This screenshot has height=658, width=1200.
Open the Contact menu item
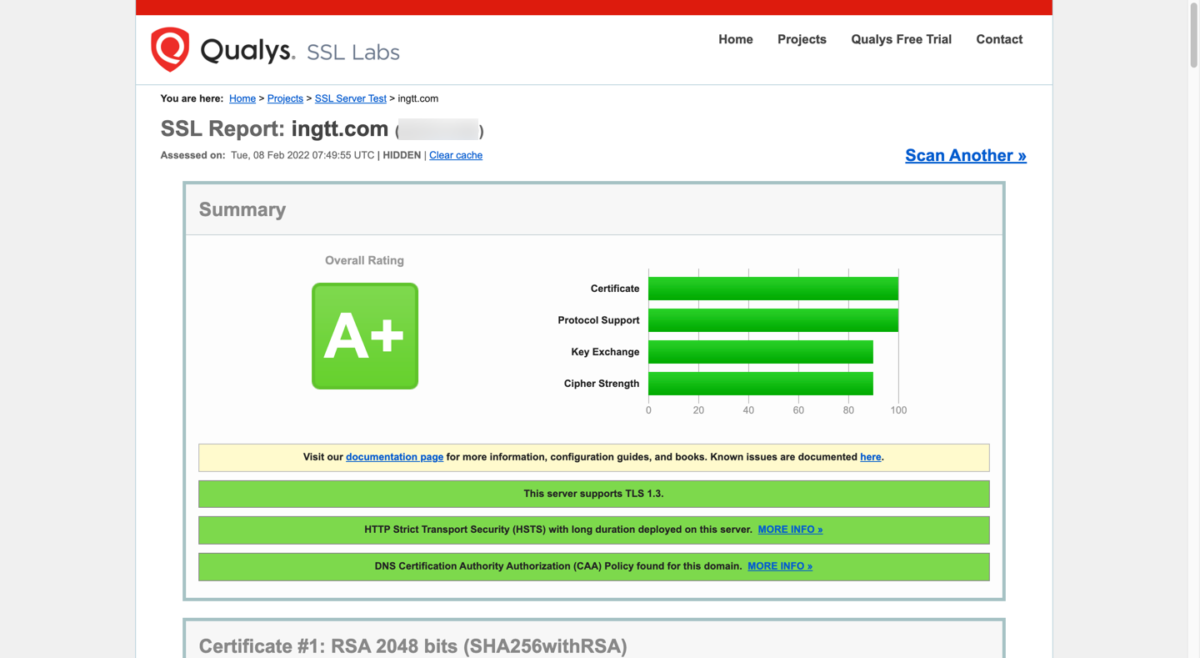(999, 40)
